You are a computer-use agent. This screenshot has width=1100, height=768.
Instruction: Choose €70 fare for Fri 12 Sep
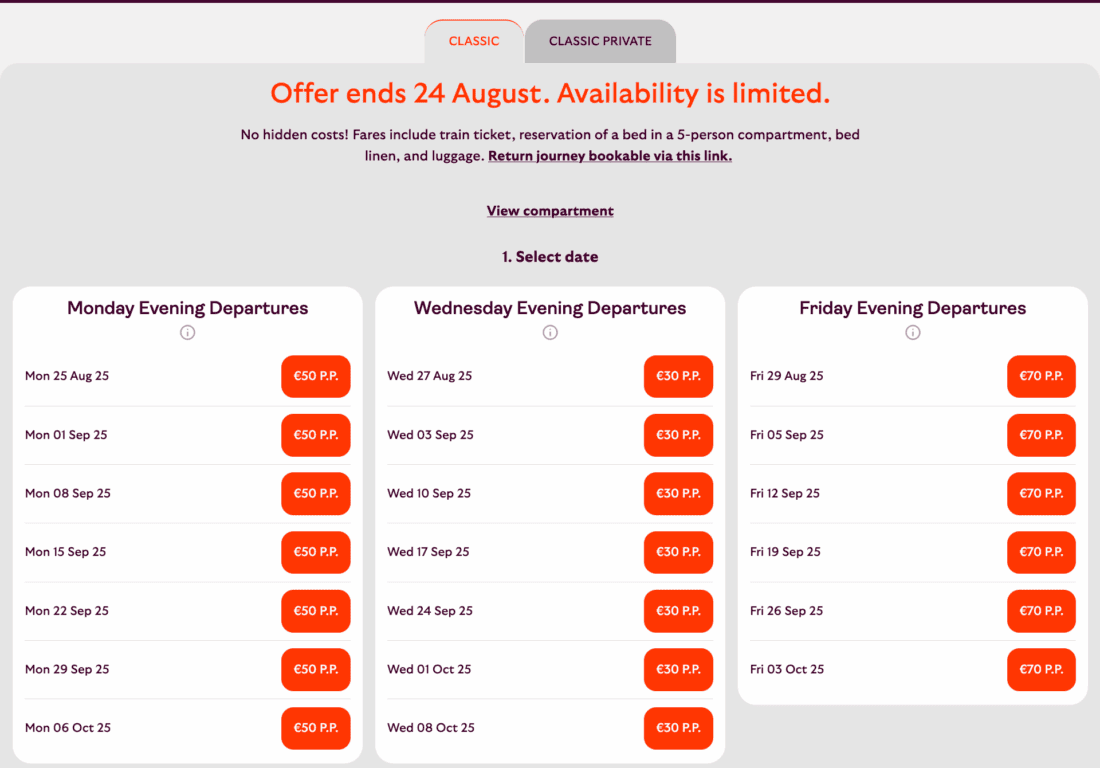(x=1041, y=493)
